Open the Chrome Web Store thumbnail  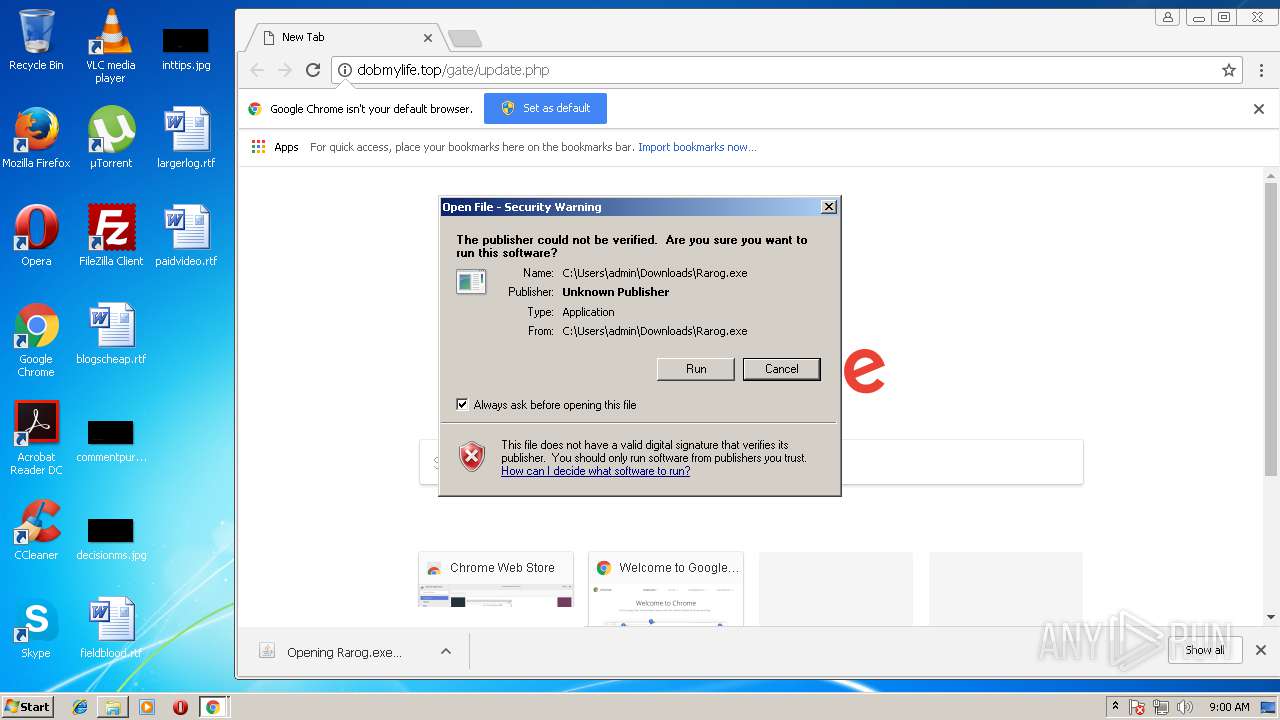coord(496,580)
